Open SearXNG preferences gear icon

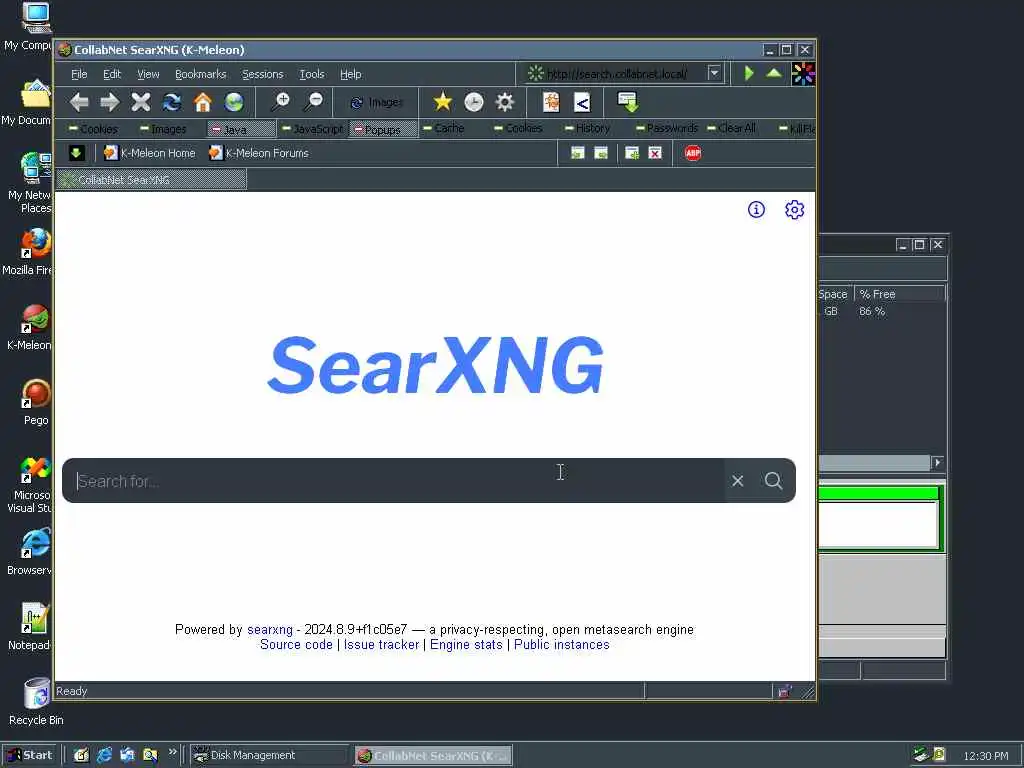pos(795,209)
